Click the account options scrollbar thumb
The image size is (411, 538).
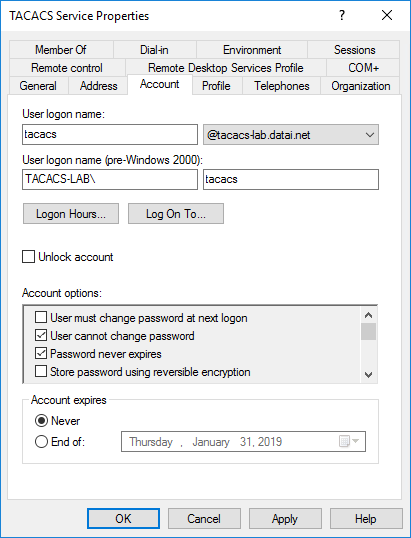pos(368,331)
